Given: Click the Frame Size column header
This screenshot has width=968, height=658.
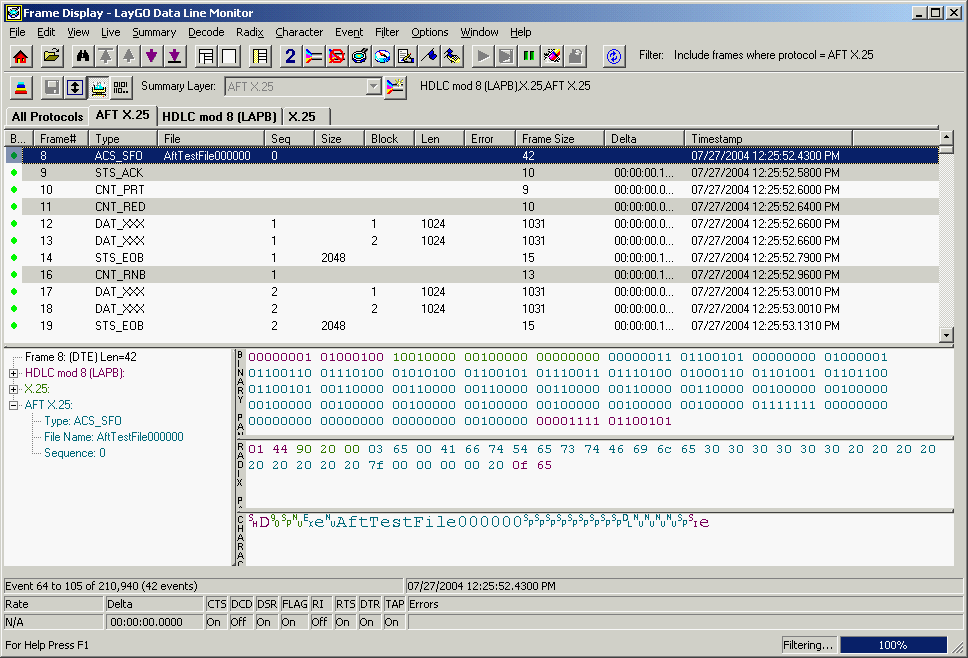Looking at the screenshot, I should click(x=559, y=139).
